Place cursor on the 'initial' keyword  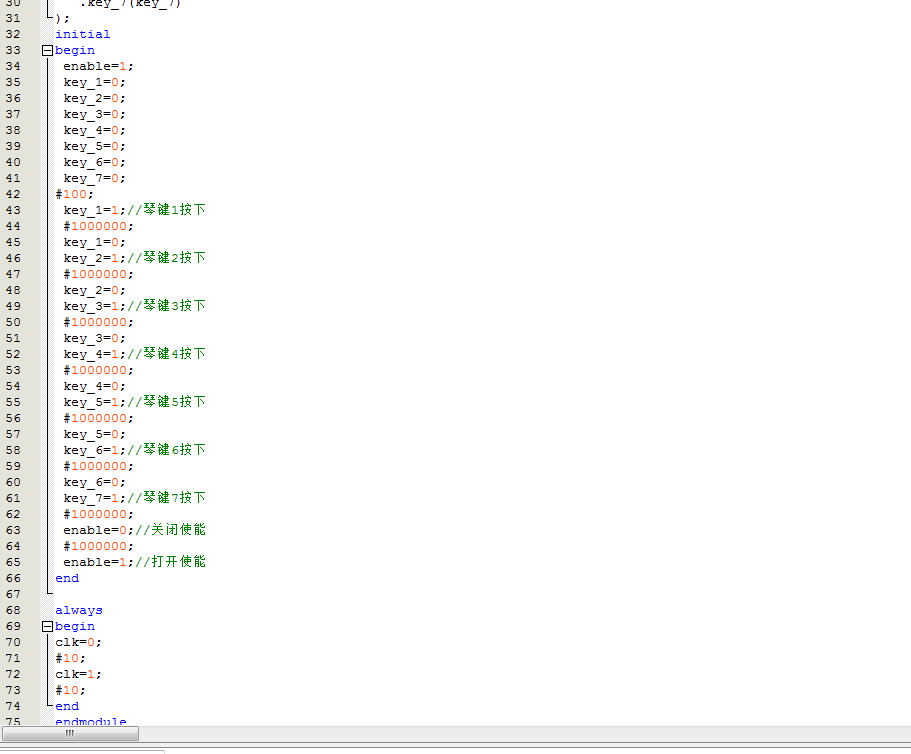tap(82, 34)
